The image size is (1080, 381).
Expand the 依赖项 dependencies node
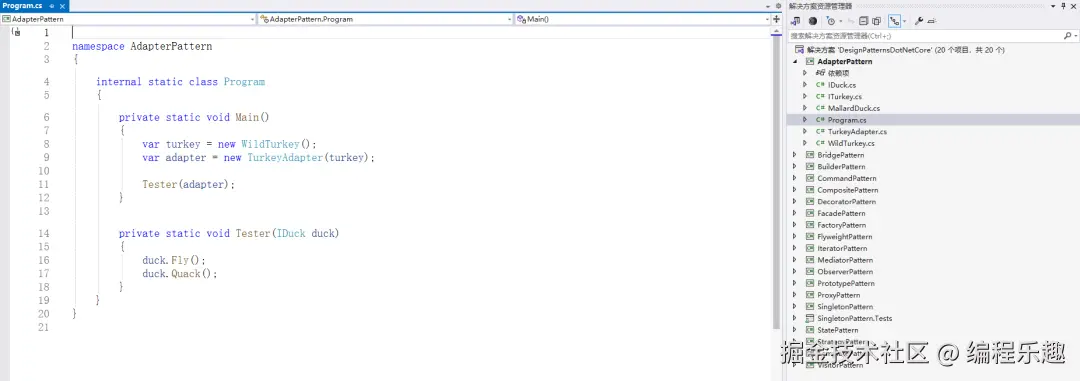804,73
